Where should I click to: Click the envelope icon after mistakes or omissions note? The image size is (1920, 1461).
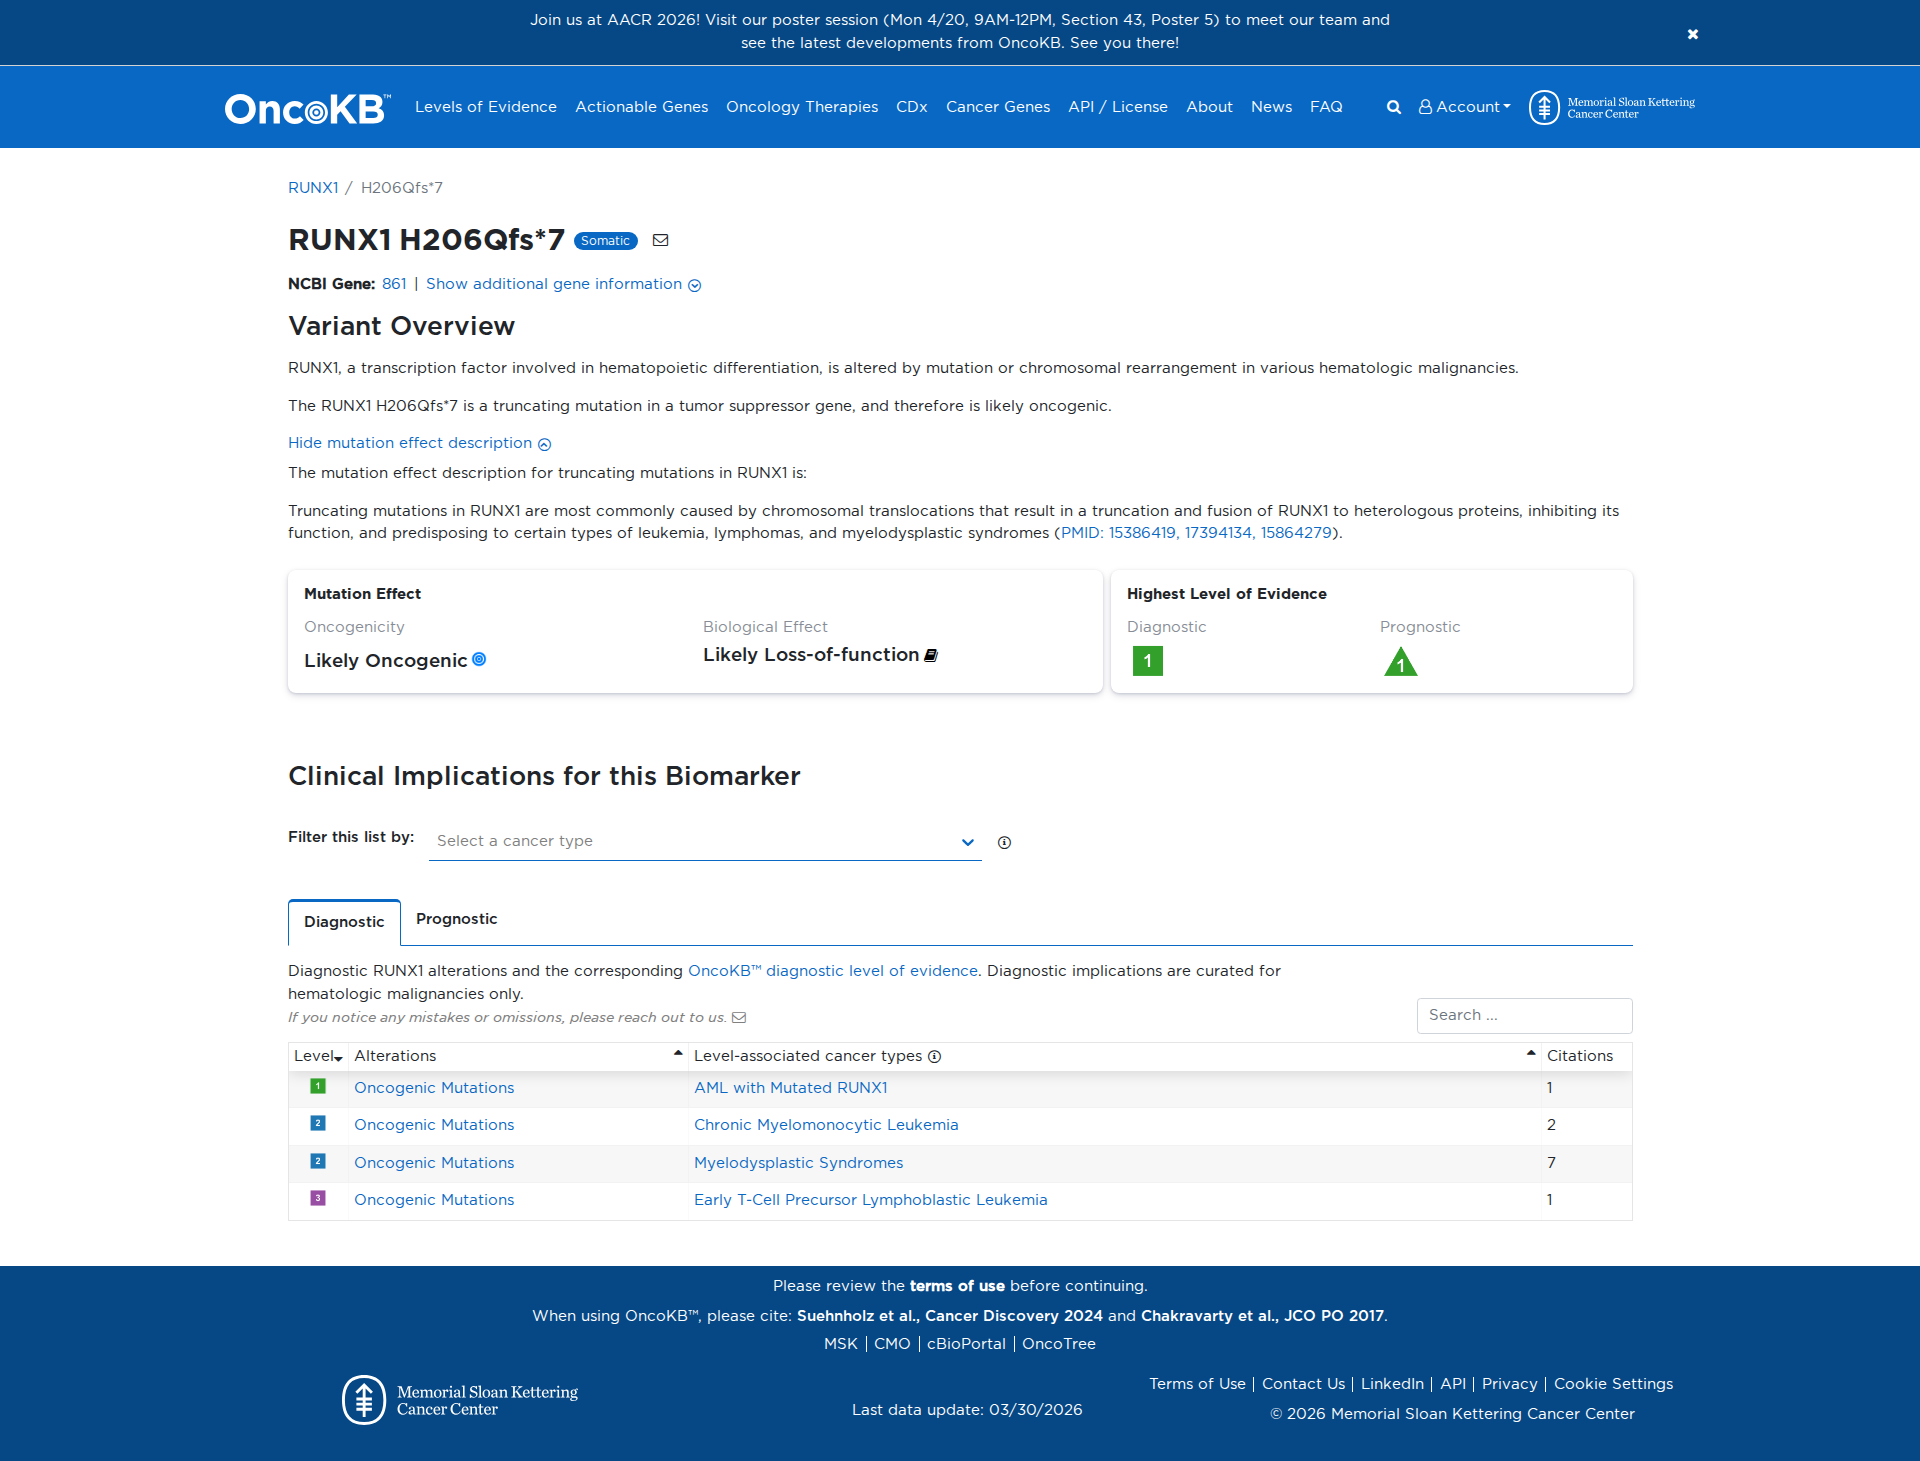pos(739,1018)
